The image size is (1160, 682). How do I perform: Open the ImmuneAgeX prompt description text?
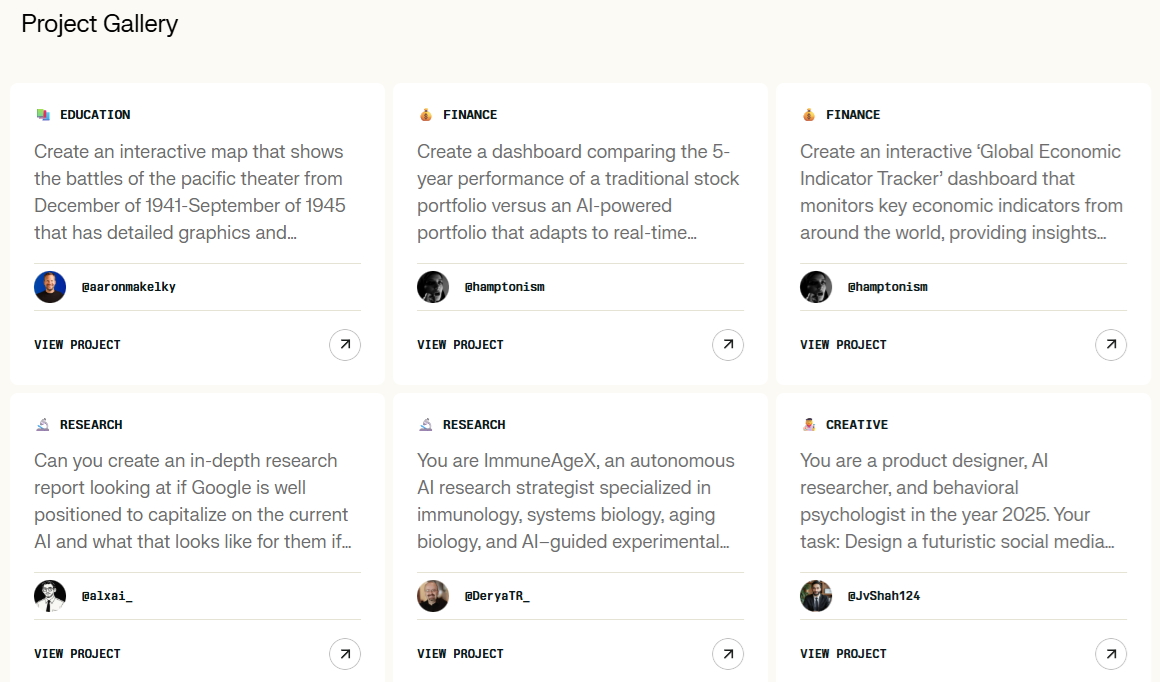[577, 501]
